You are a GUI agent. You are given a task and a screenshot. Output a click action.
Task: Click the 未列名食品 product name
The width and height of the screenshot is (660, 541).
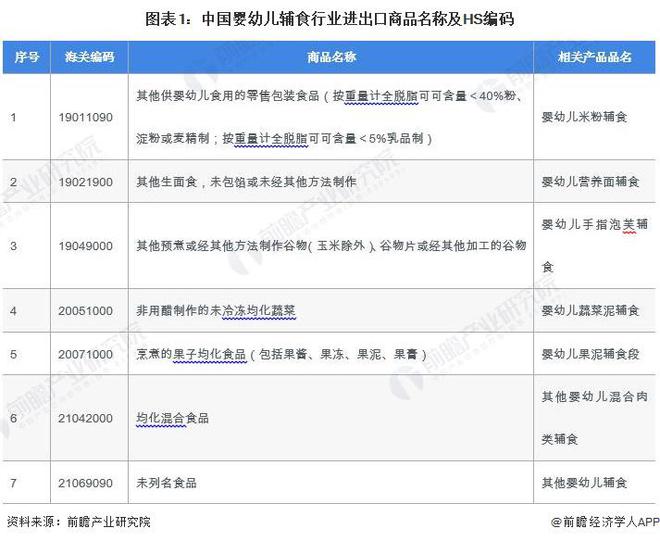(166, 482)
